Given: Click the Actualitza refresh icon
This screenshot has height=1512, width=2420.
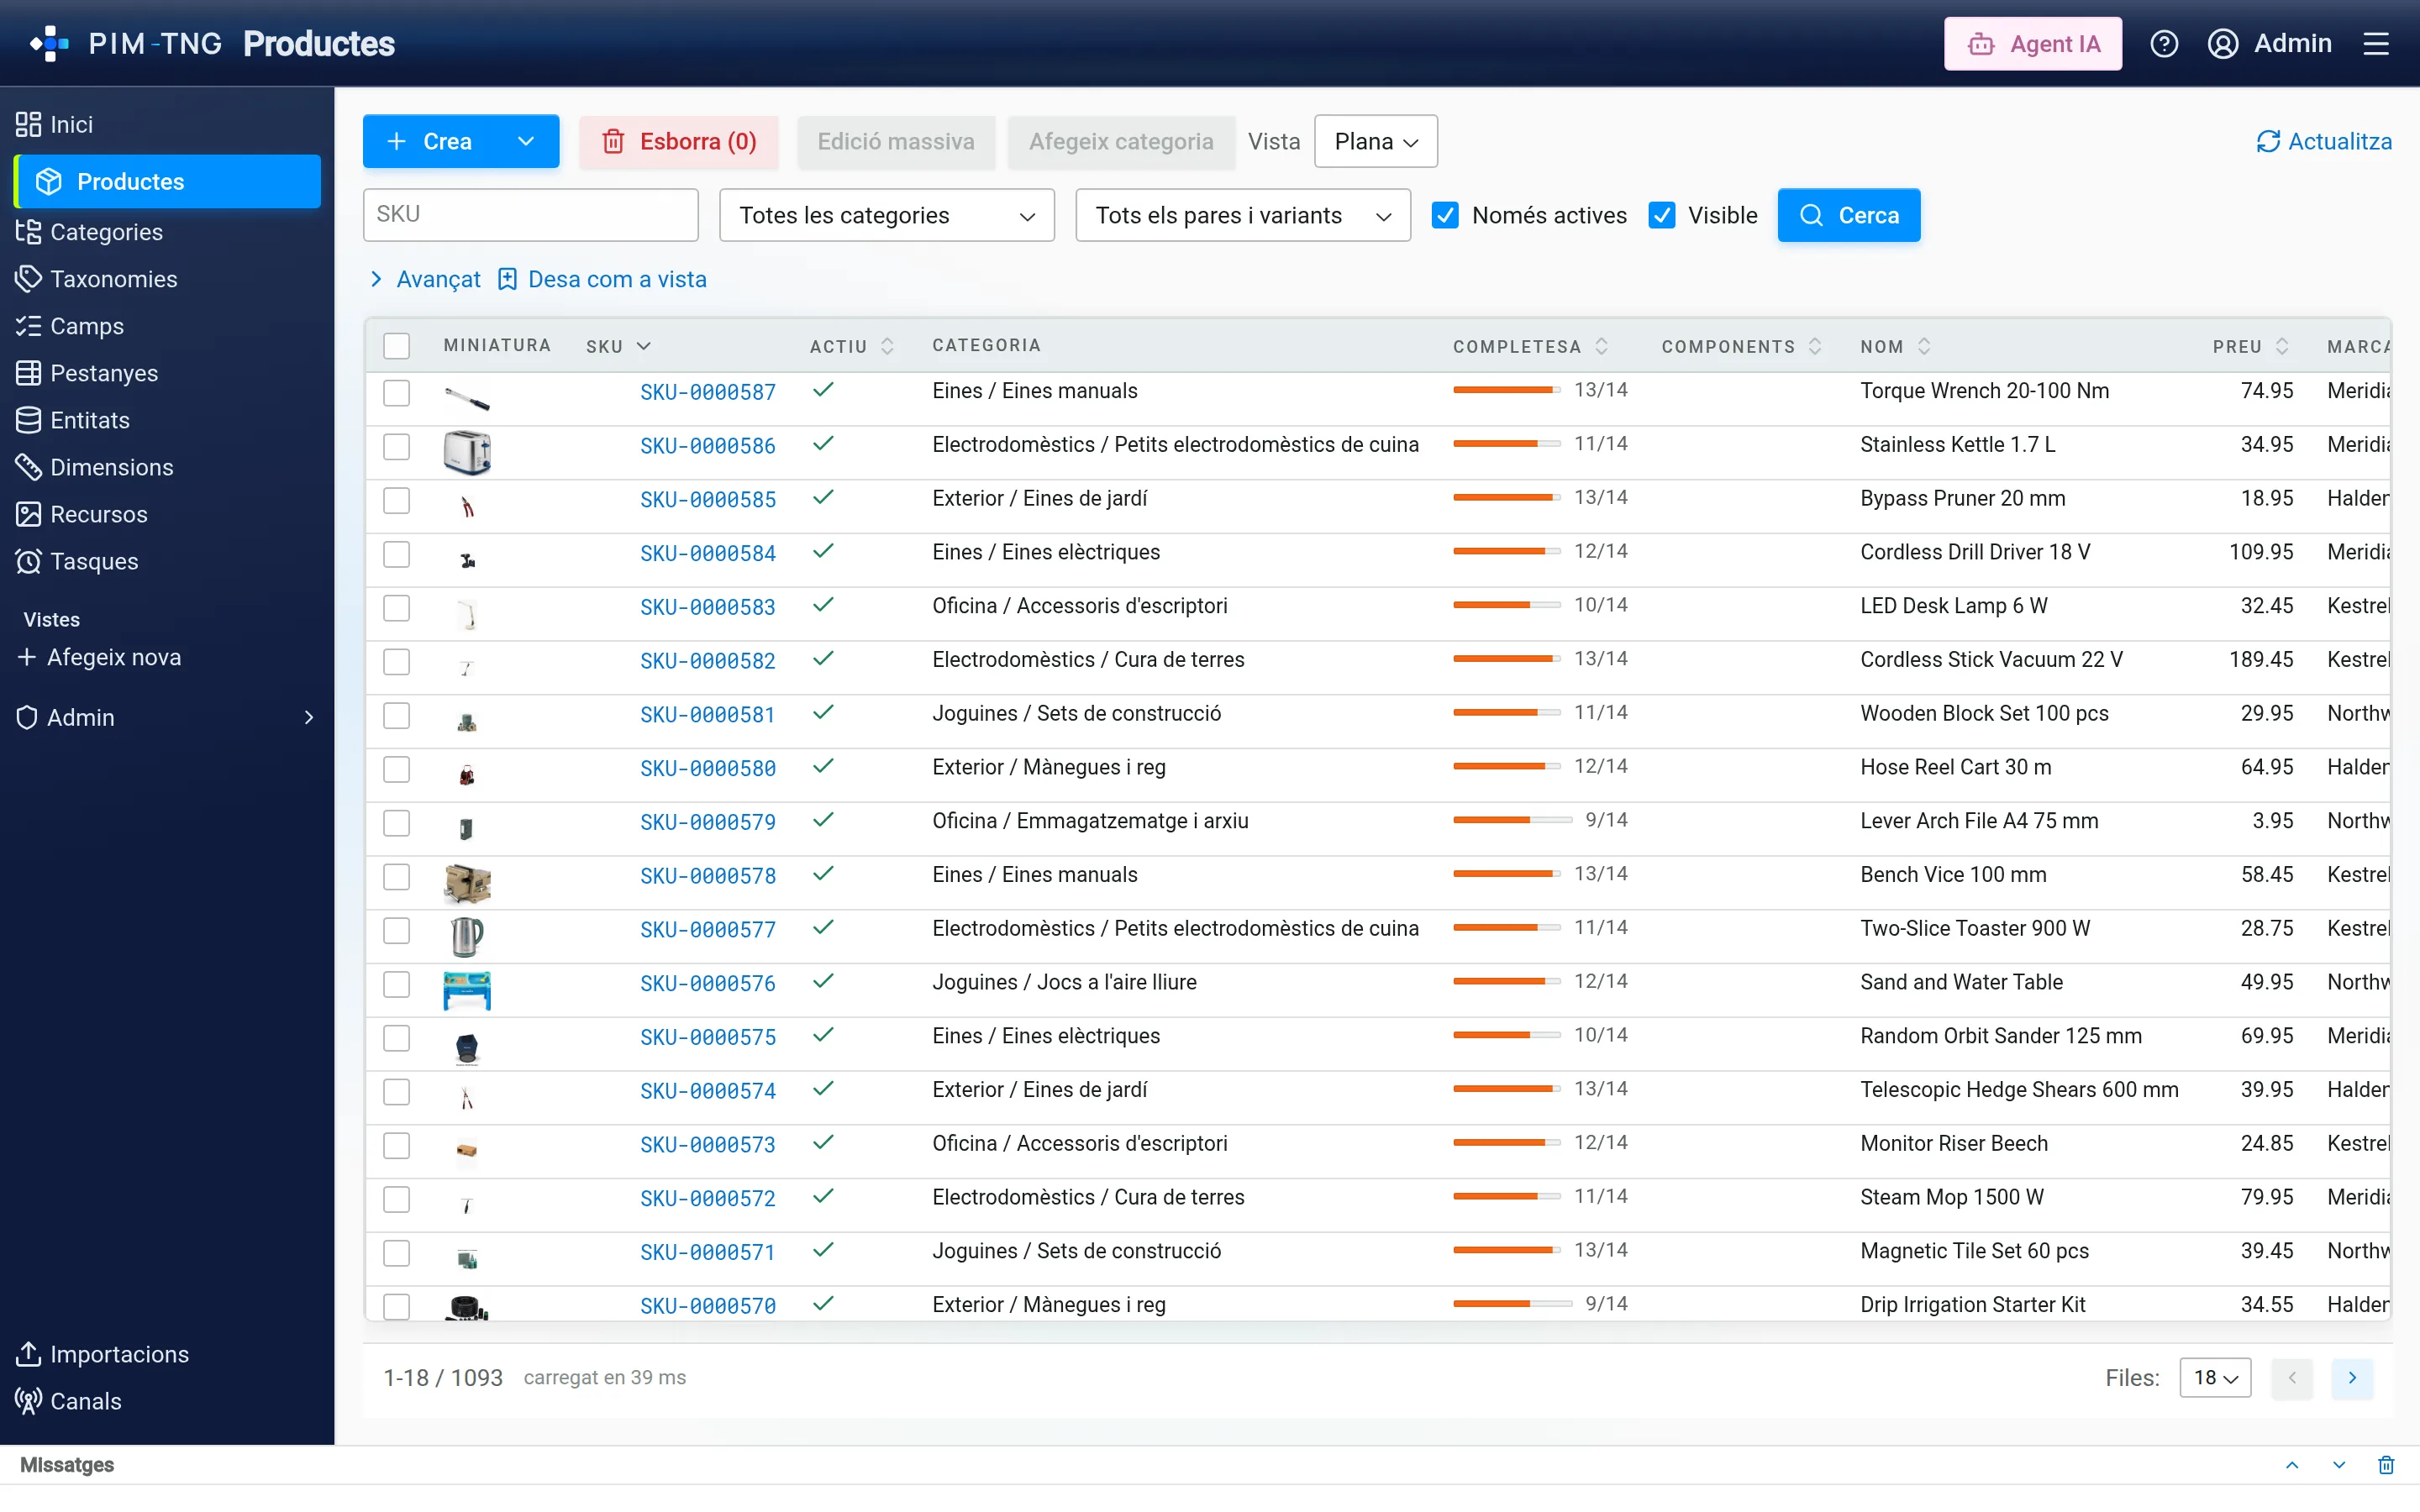Looking at the screenshot, I should pyautogui.click(x=2267, y=142).
